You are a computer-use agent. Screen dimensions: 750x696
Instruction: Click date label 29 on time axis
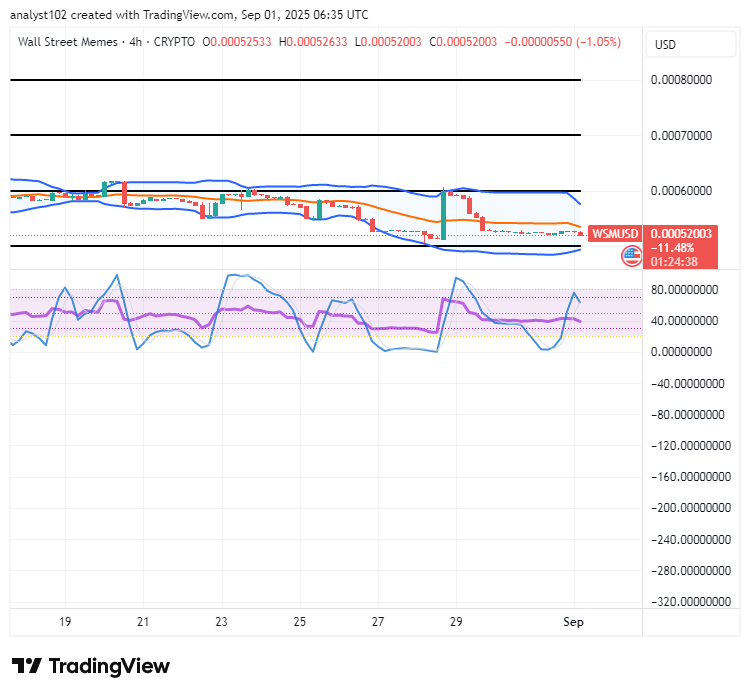[x=456, y=622]
